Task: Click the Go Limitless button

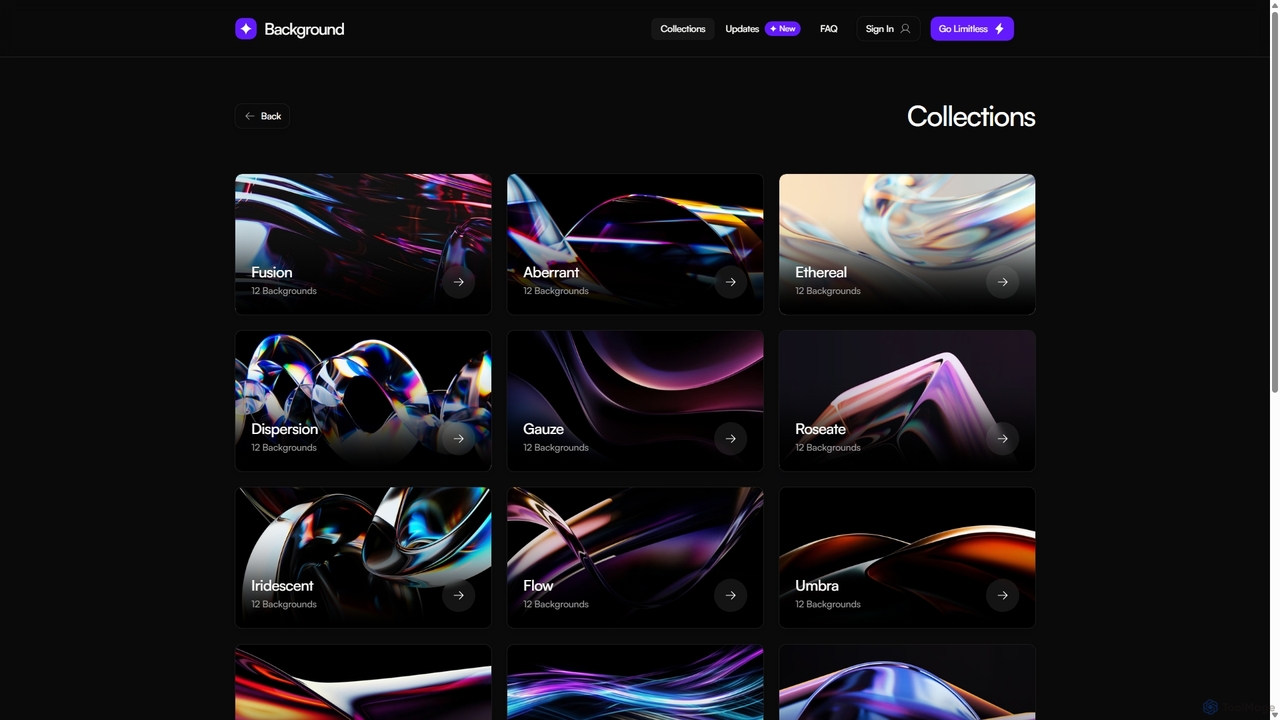Action: click(972, 29)
